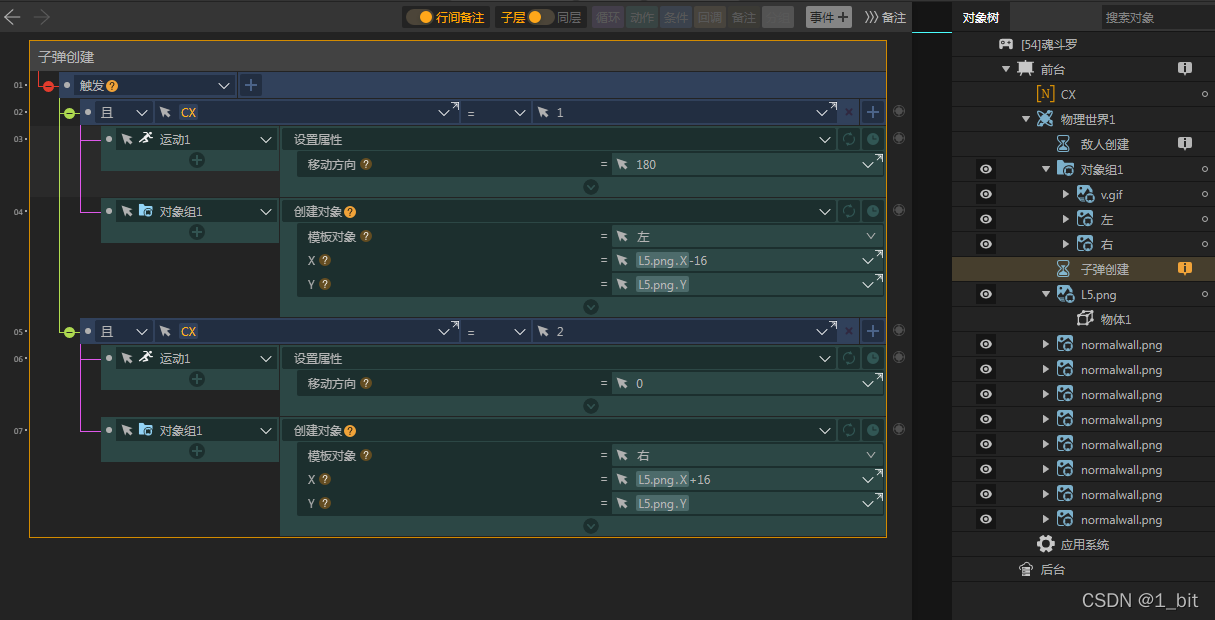The image size is (1215, 620).
Task: Hide L5.png using its eye icon
Action: tap(986, 294)
